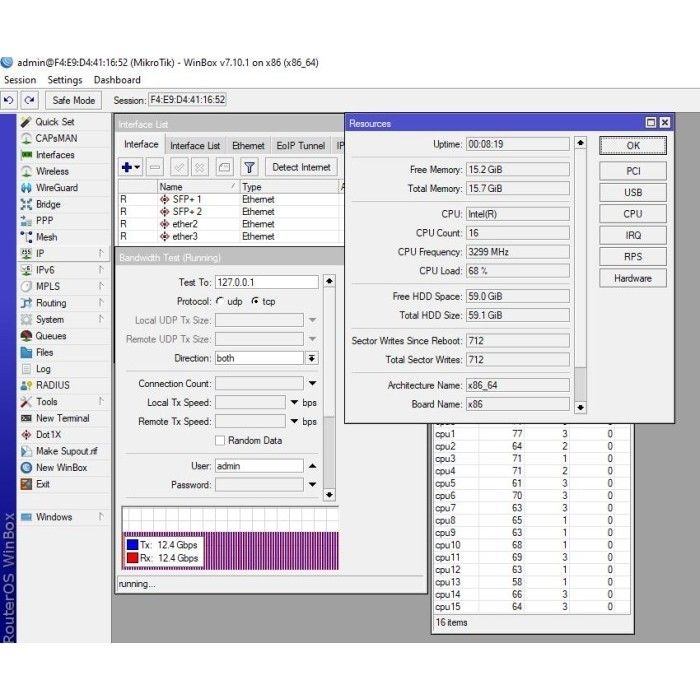Click the disable (X) interface button
The height and width of the screenshot is (700, 700).
200,167
